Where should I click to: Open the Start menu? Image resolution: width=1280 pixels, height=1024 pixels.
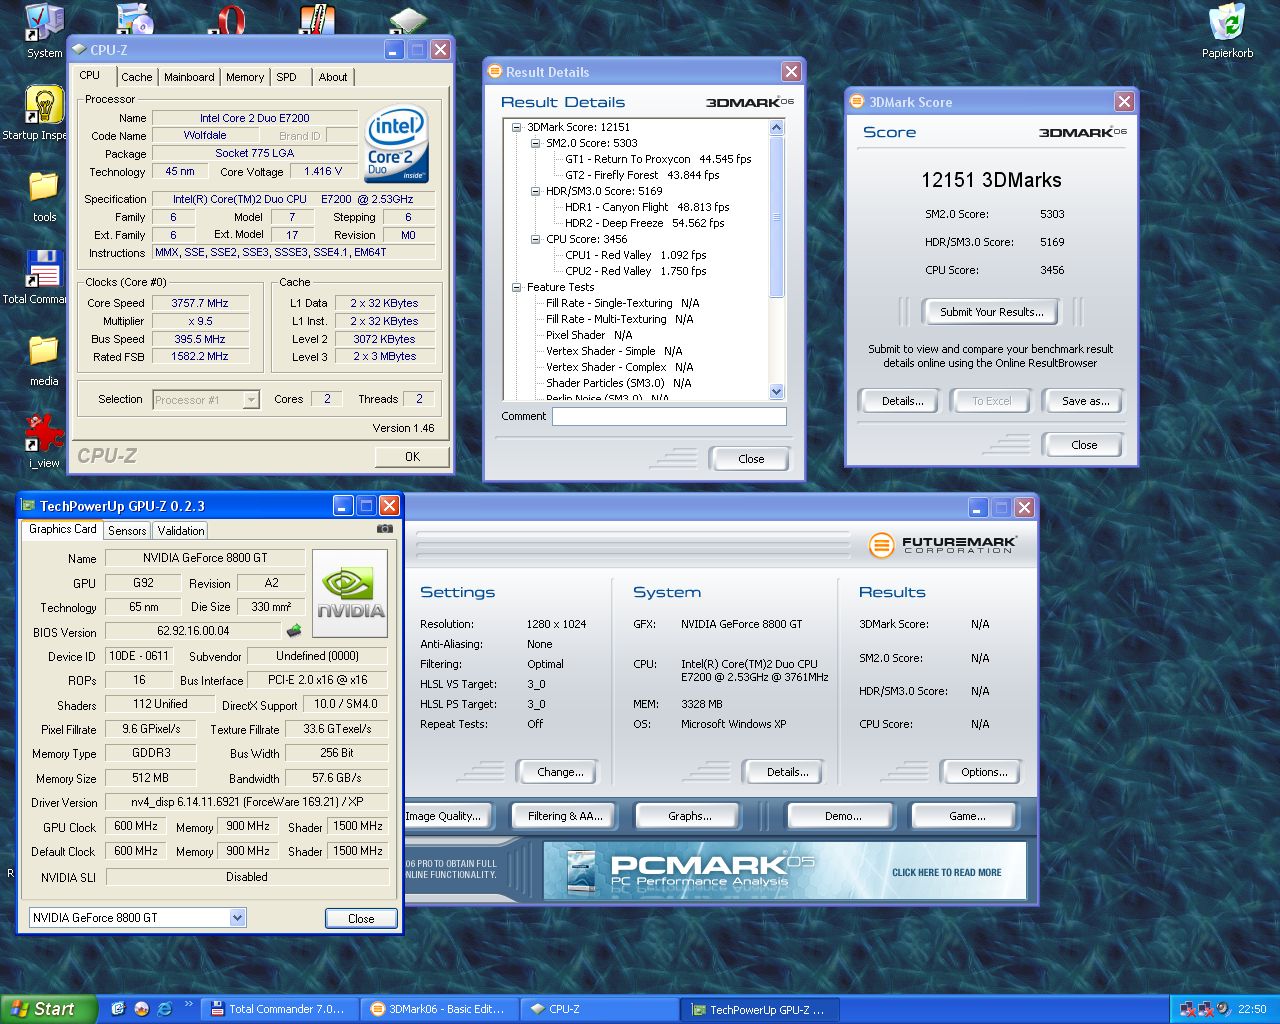pos(48,1009)
